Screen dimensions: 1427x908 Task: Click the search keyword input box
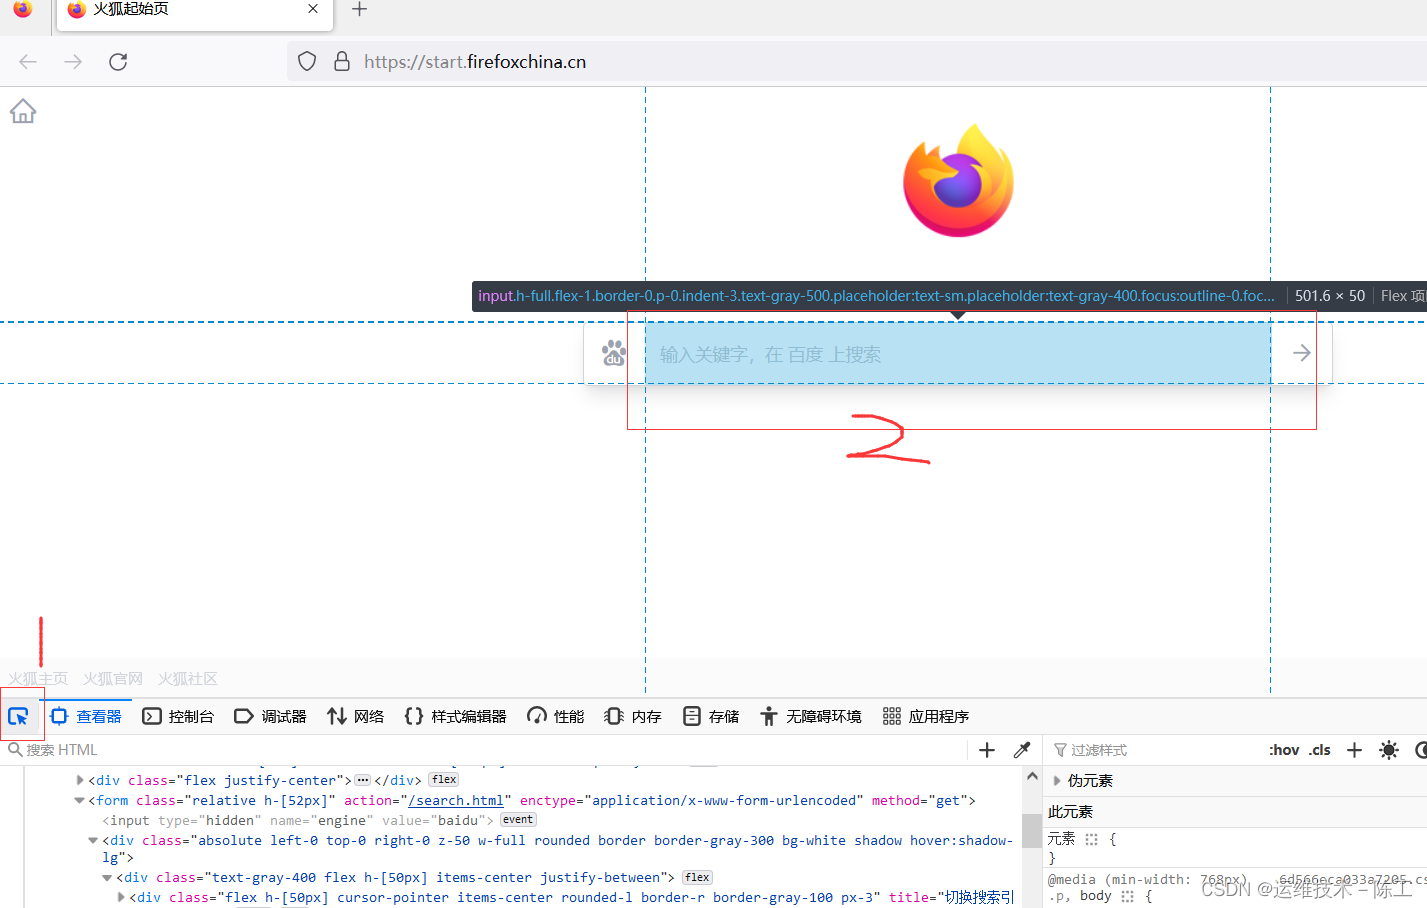click(x=958, y=353)
